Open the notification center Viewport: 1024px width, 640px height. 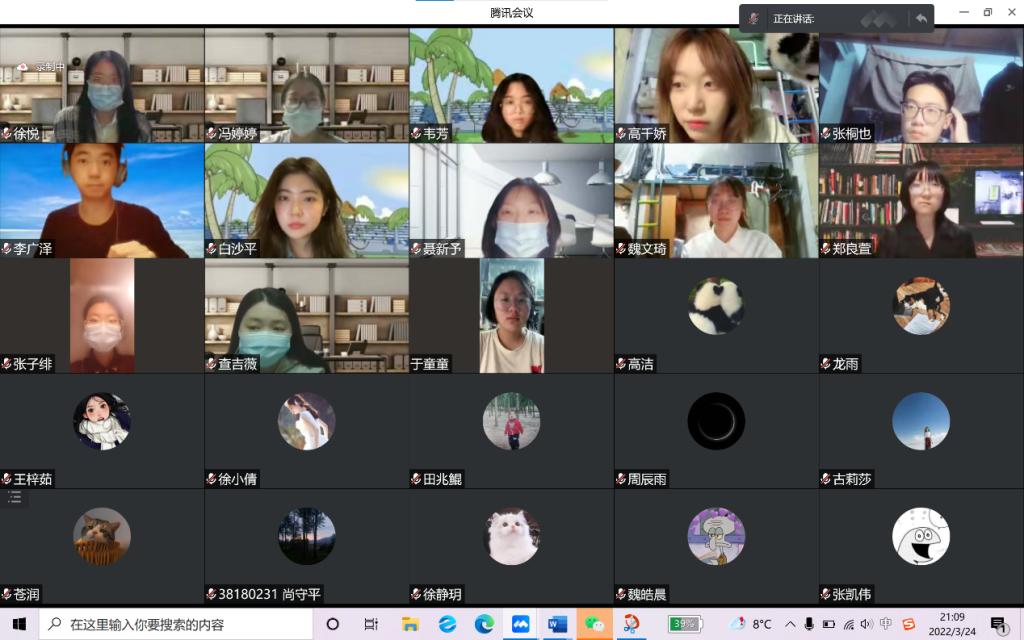[998, 624]
